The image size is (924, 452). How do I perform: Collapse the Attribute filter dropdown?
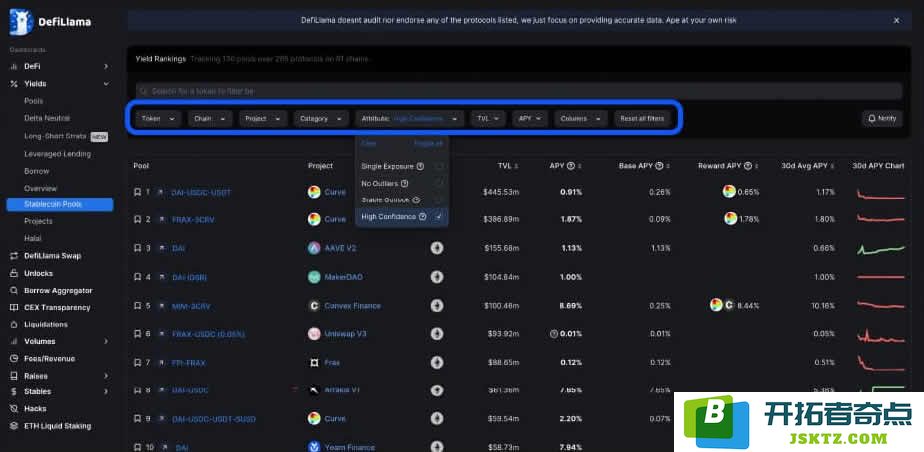click(410, 118)
